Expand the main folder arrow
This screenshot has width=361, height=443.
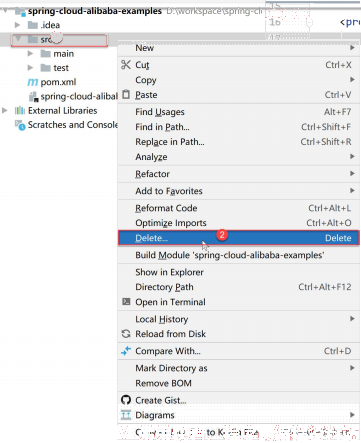30,53
